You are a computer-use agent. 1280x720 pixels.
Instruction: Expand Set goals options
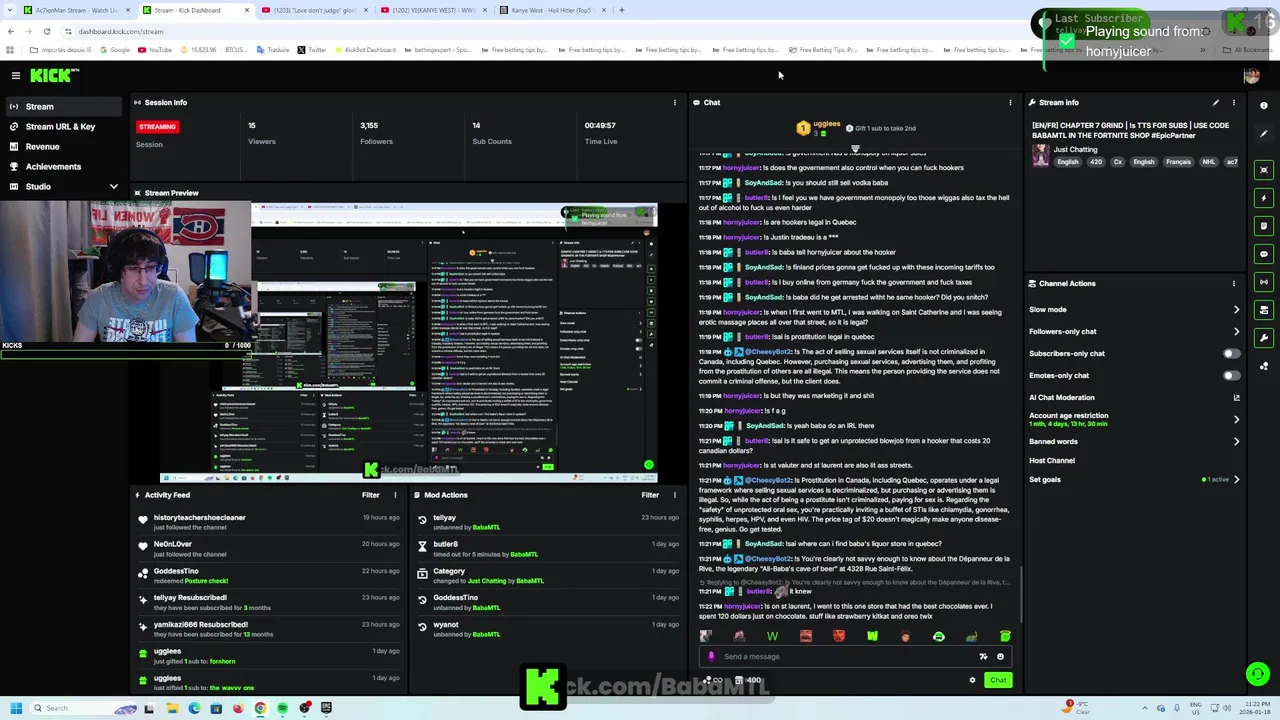pyautogui.click(x=1236, y=479)
